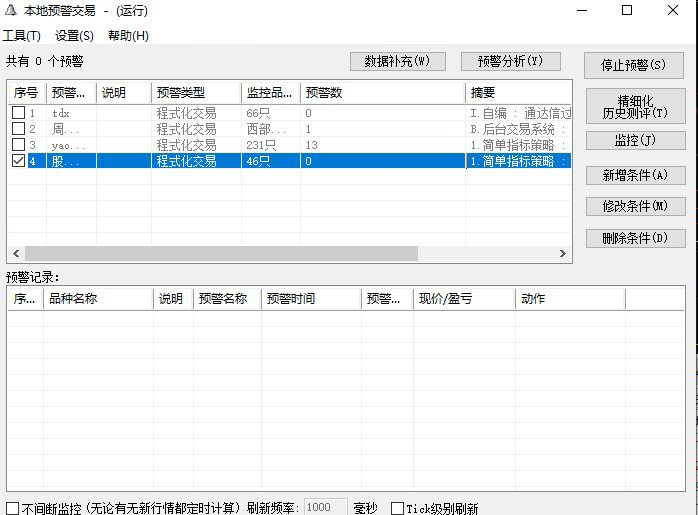Open the 工具(T) menu
698x515 pixels.
(21, 36)
